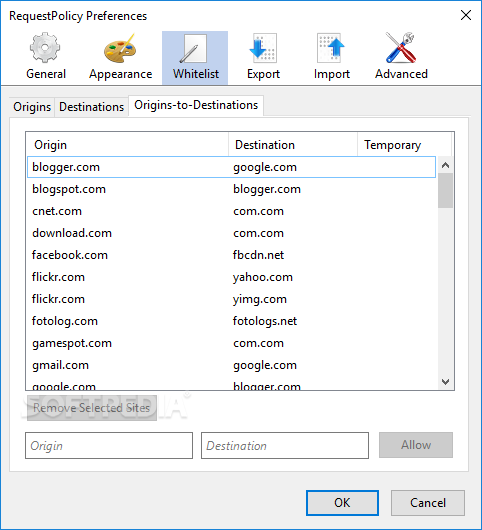The width and height of the screenshot is (482, 530).
Task: Close the RequestPolicy Preferences window
Action: click(466, 15)
